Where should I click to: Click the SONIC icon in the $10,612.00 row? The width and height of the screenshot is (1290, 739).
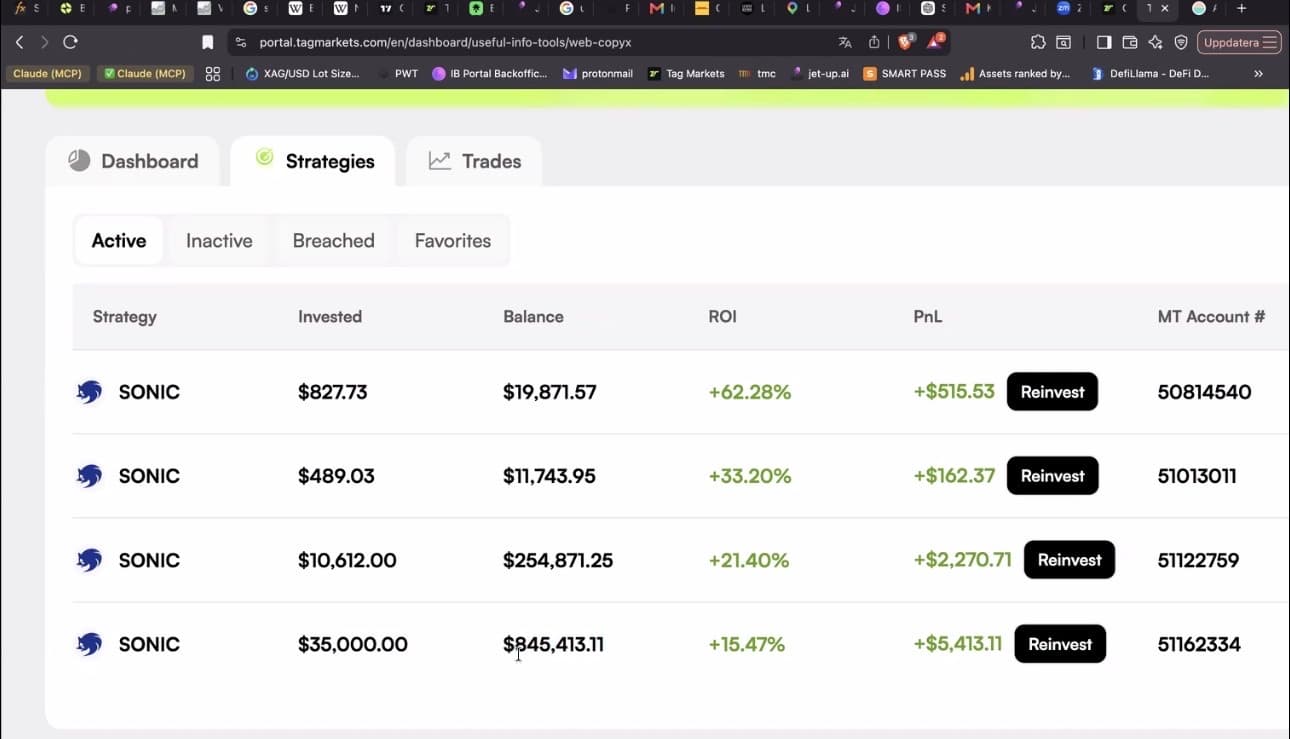[x=89, y=560]
